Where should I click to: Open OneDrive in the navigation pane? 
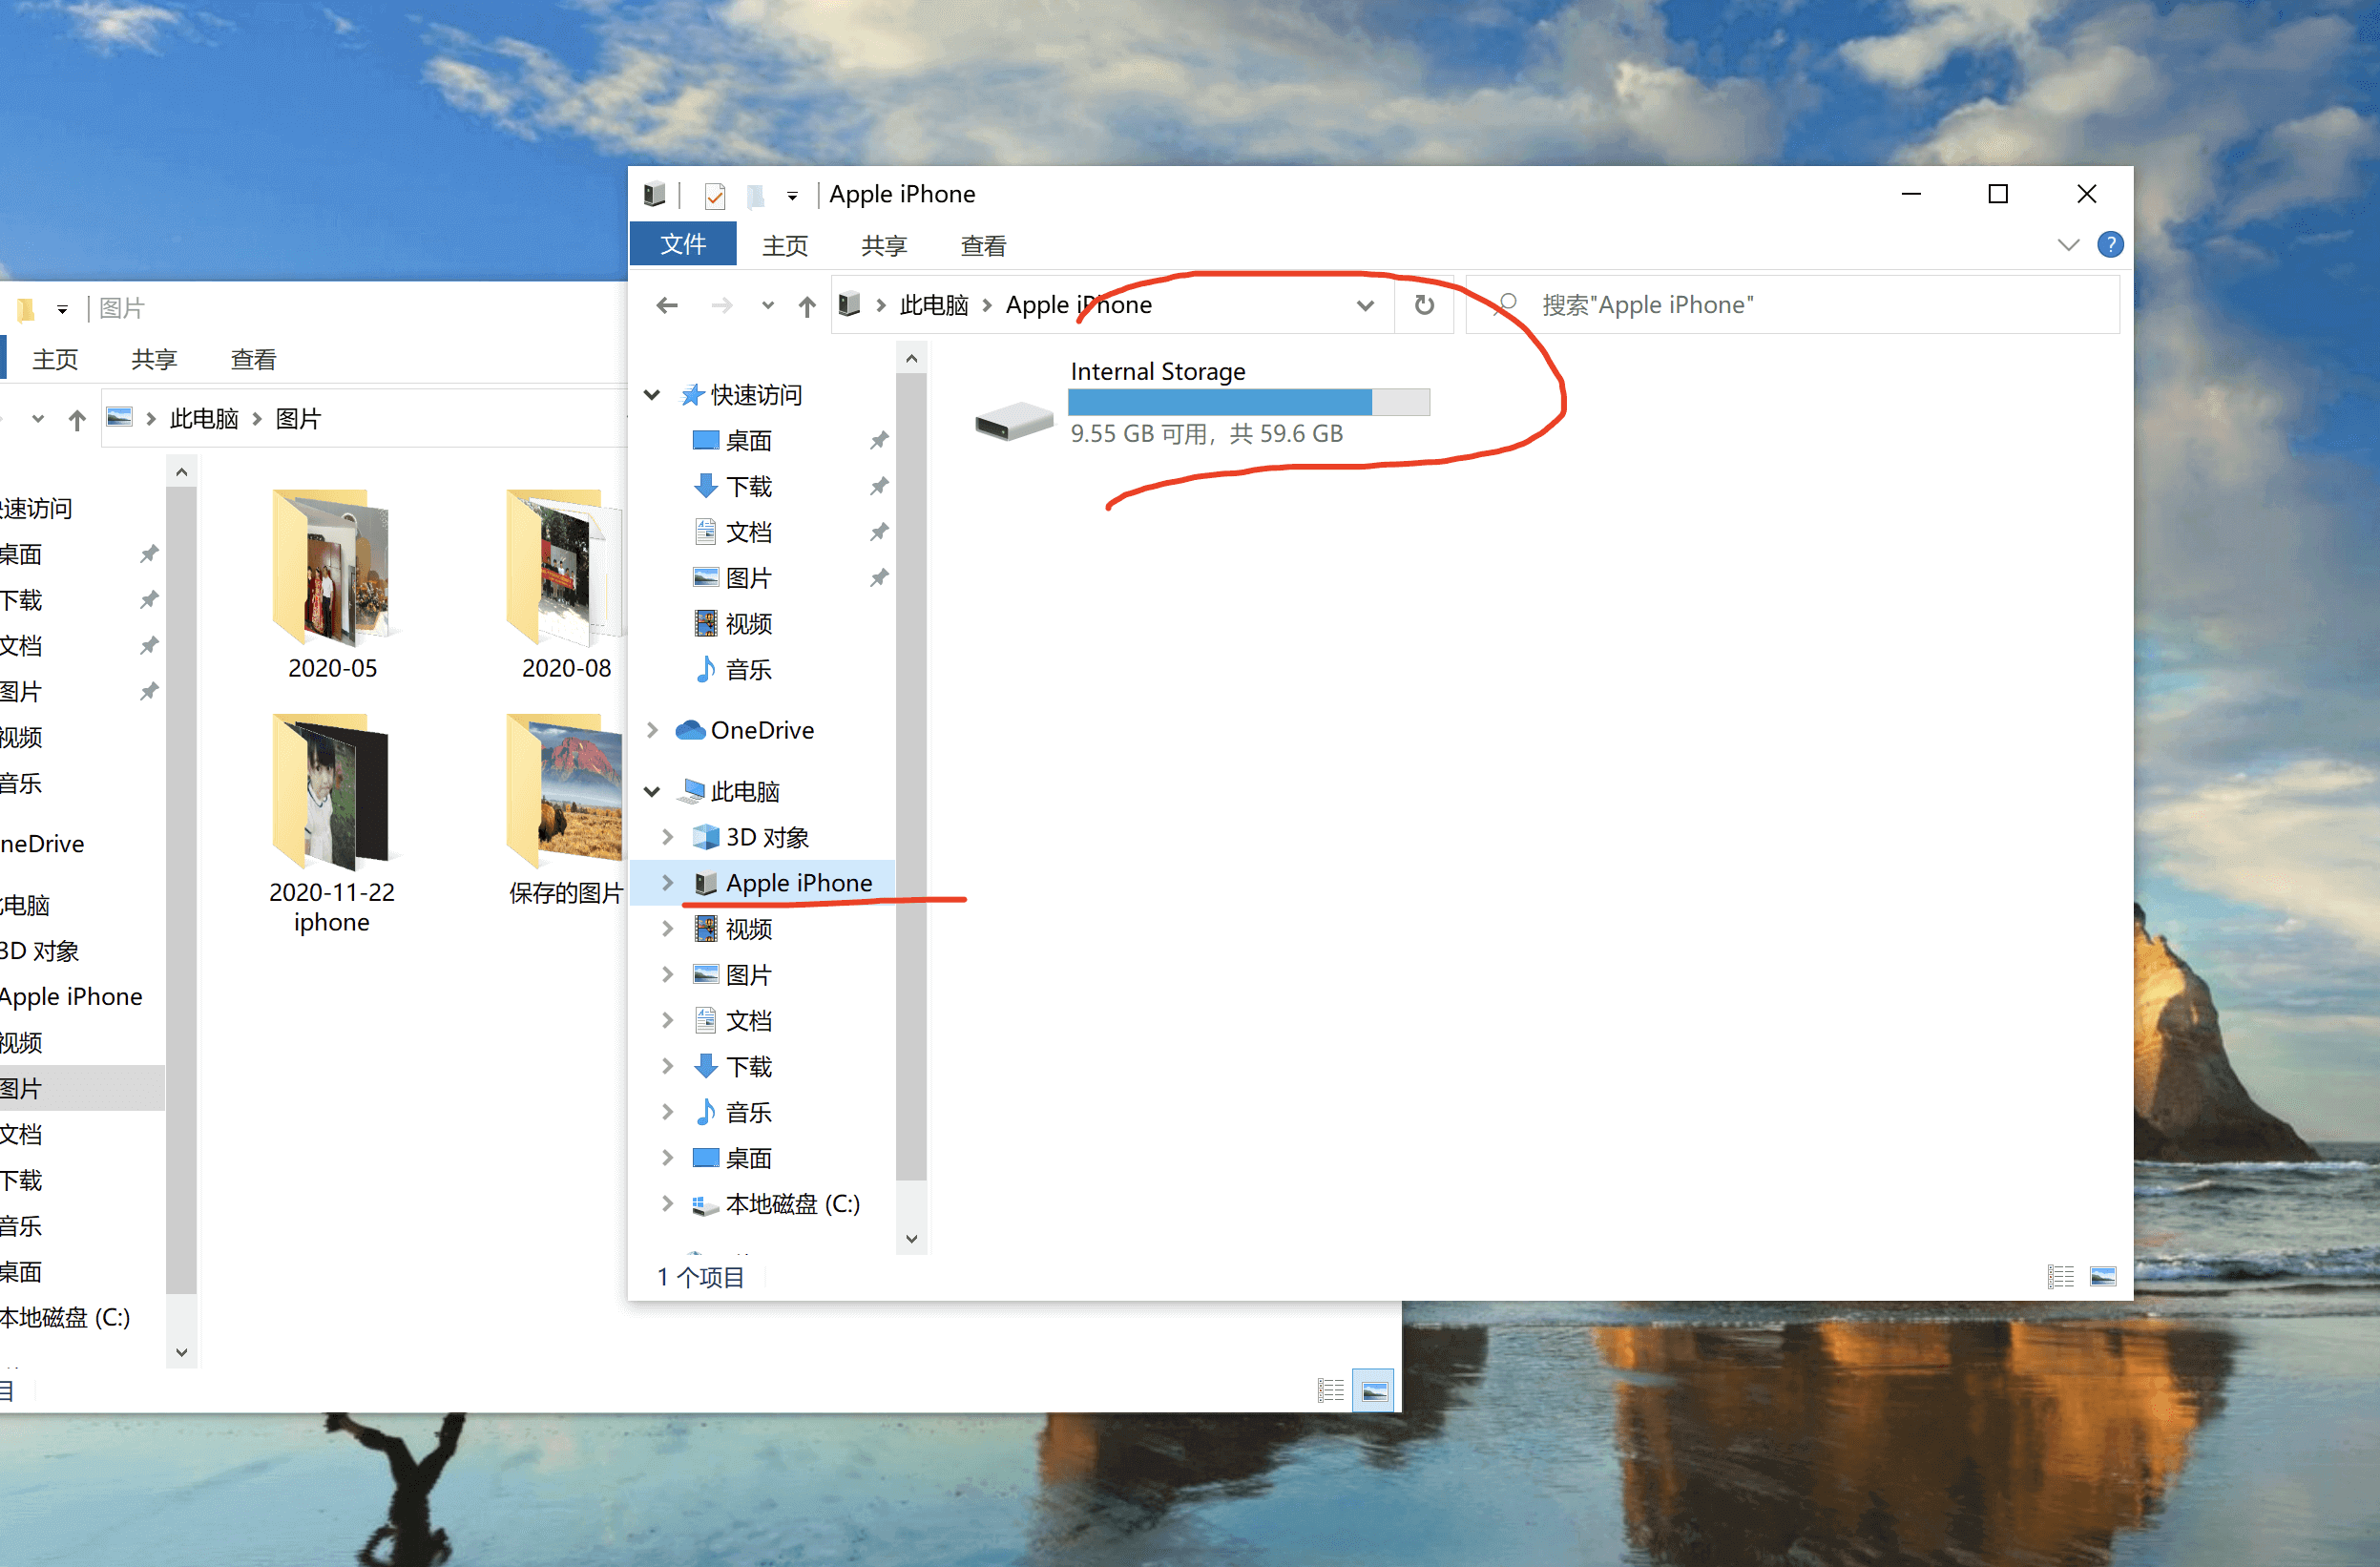[x=761, y=730]
